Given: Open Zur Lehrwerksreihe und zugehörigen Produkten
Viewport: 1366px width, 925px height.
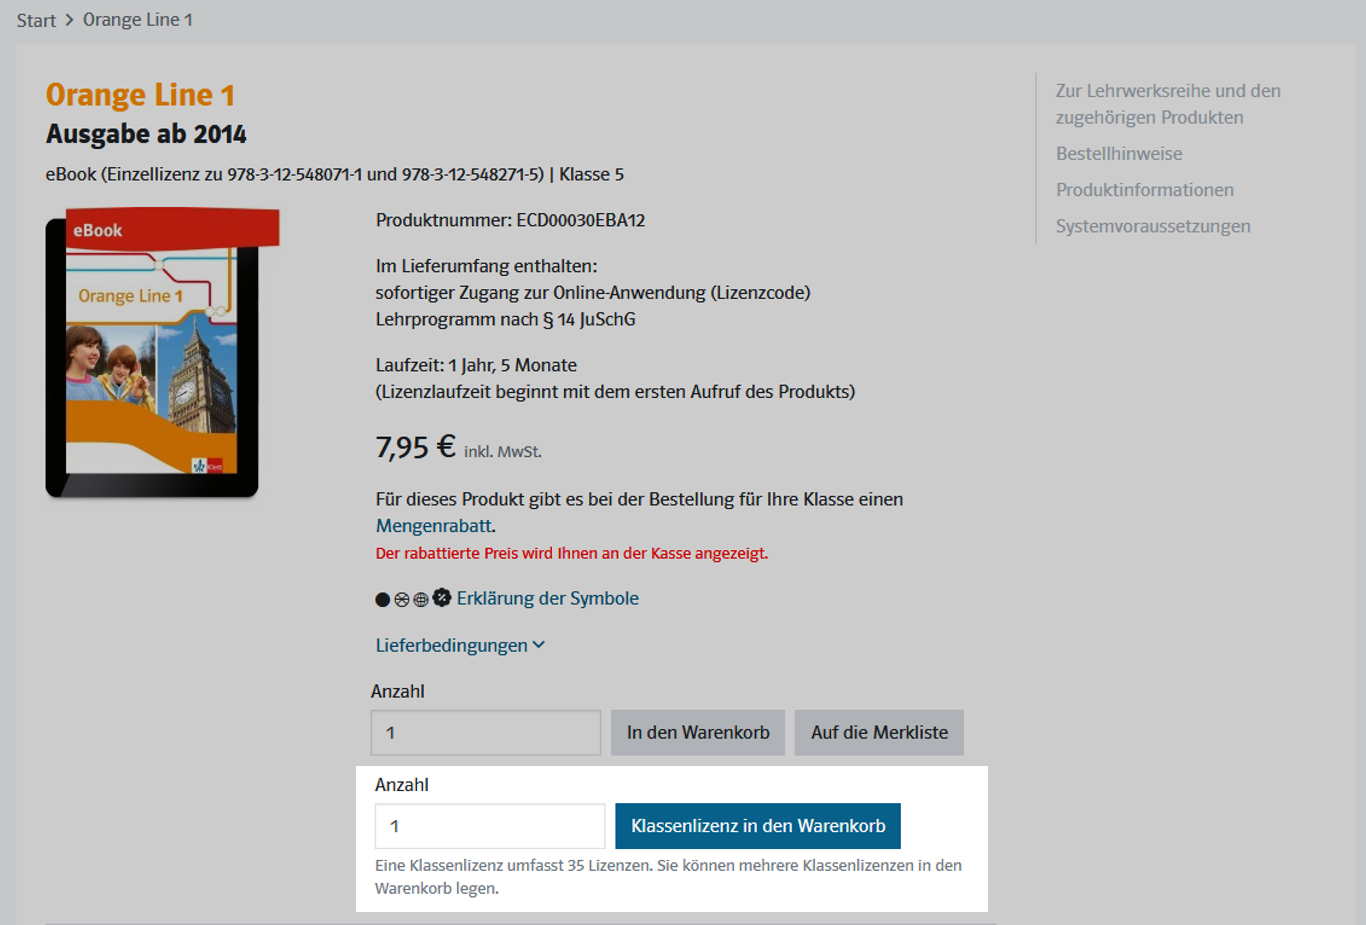Looking at the screenshot, I should point(1168,104).
